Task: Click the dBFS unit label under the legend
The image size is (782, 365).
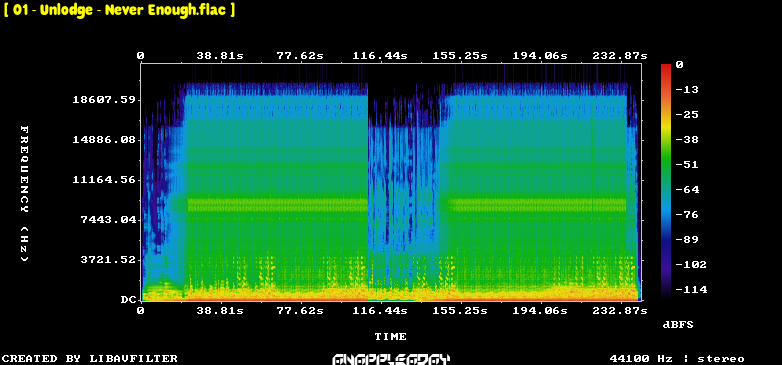Action: [678, 325]
